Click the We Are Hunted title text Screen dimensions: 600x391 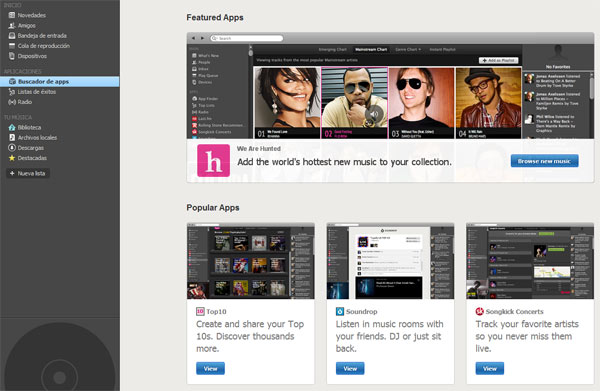[259, 148]
